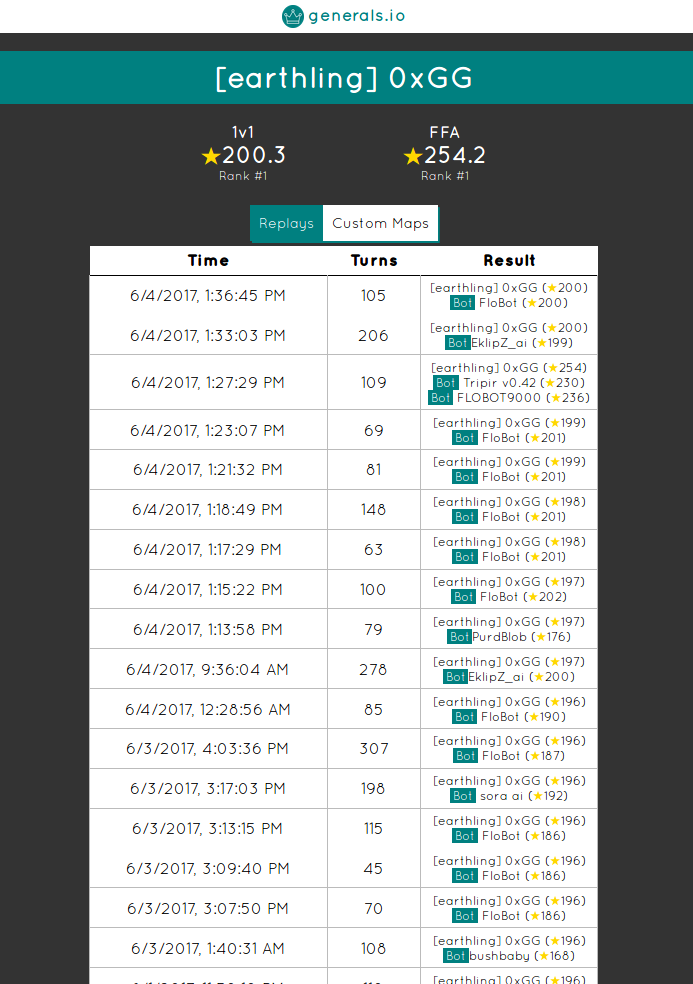Click the Bot badge beside bushbaby

(x=456, y=956)
